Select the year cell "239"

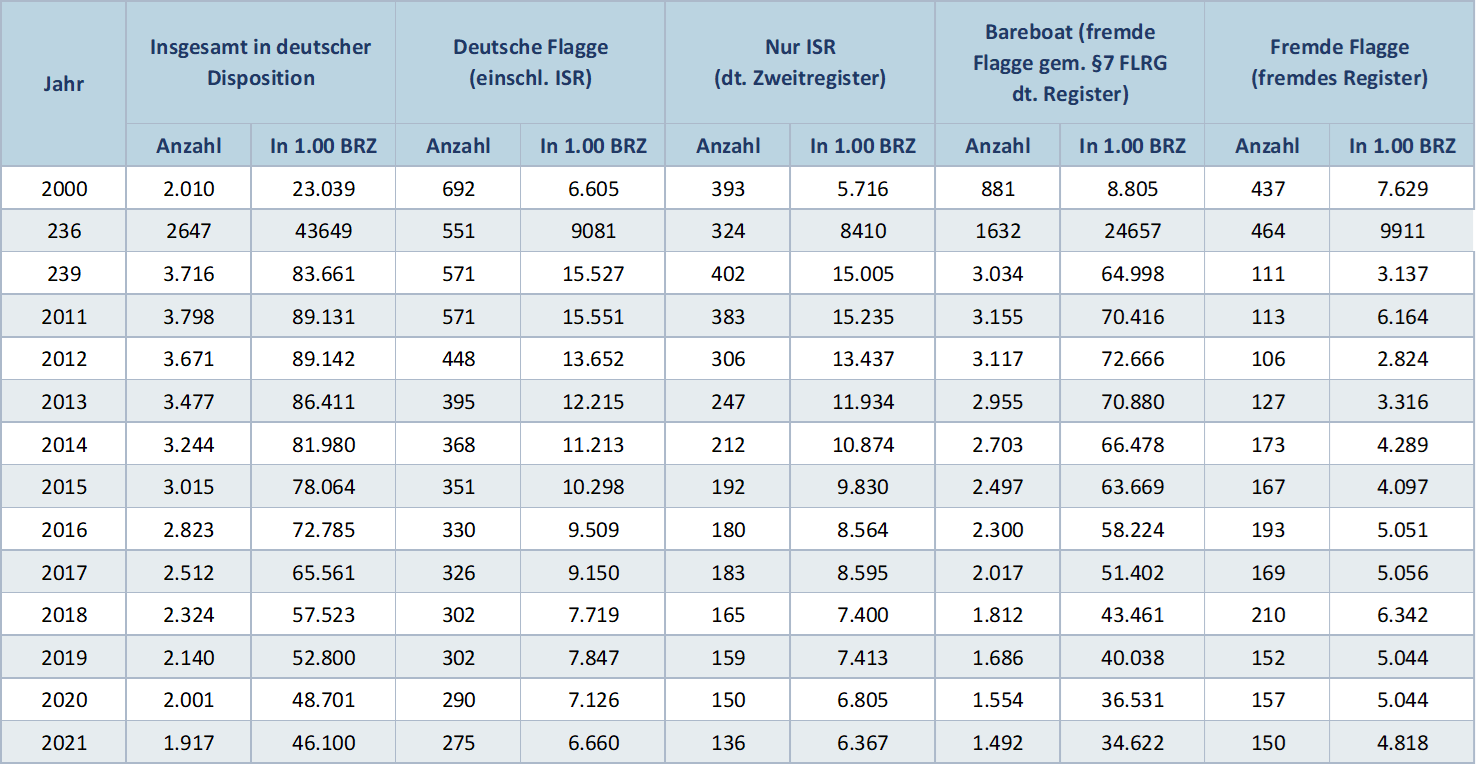tap(64, 274)
